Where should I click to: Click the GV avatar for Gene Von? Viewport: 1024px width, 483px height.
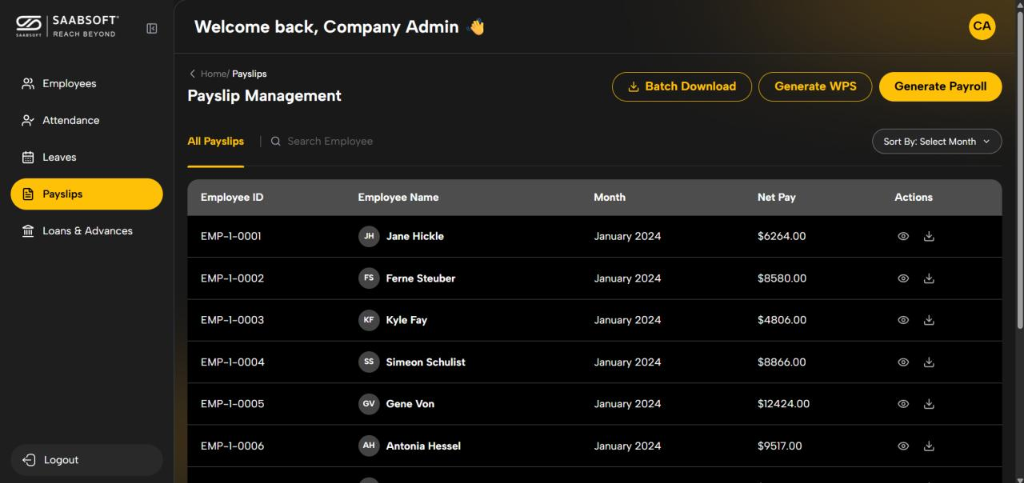369,404
